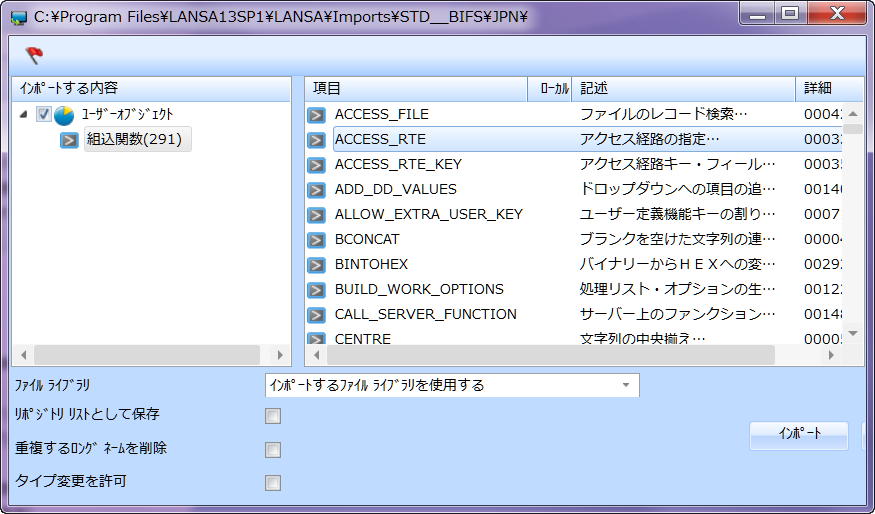Screen dimensions: 875x514
Task: Select the CALL_SERVER_FUNCTION item
Action: pos(426,315)
